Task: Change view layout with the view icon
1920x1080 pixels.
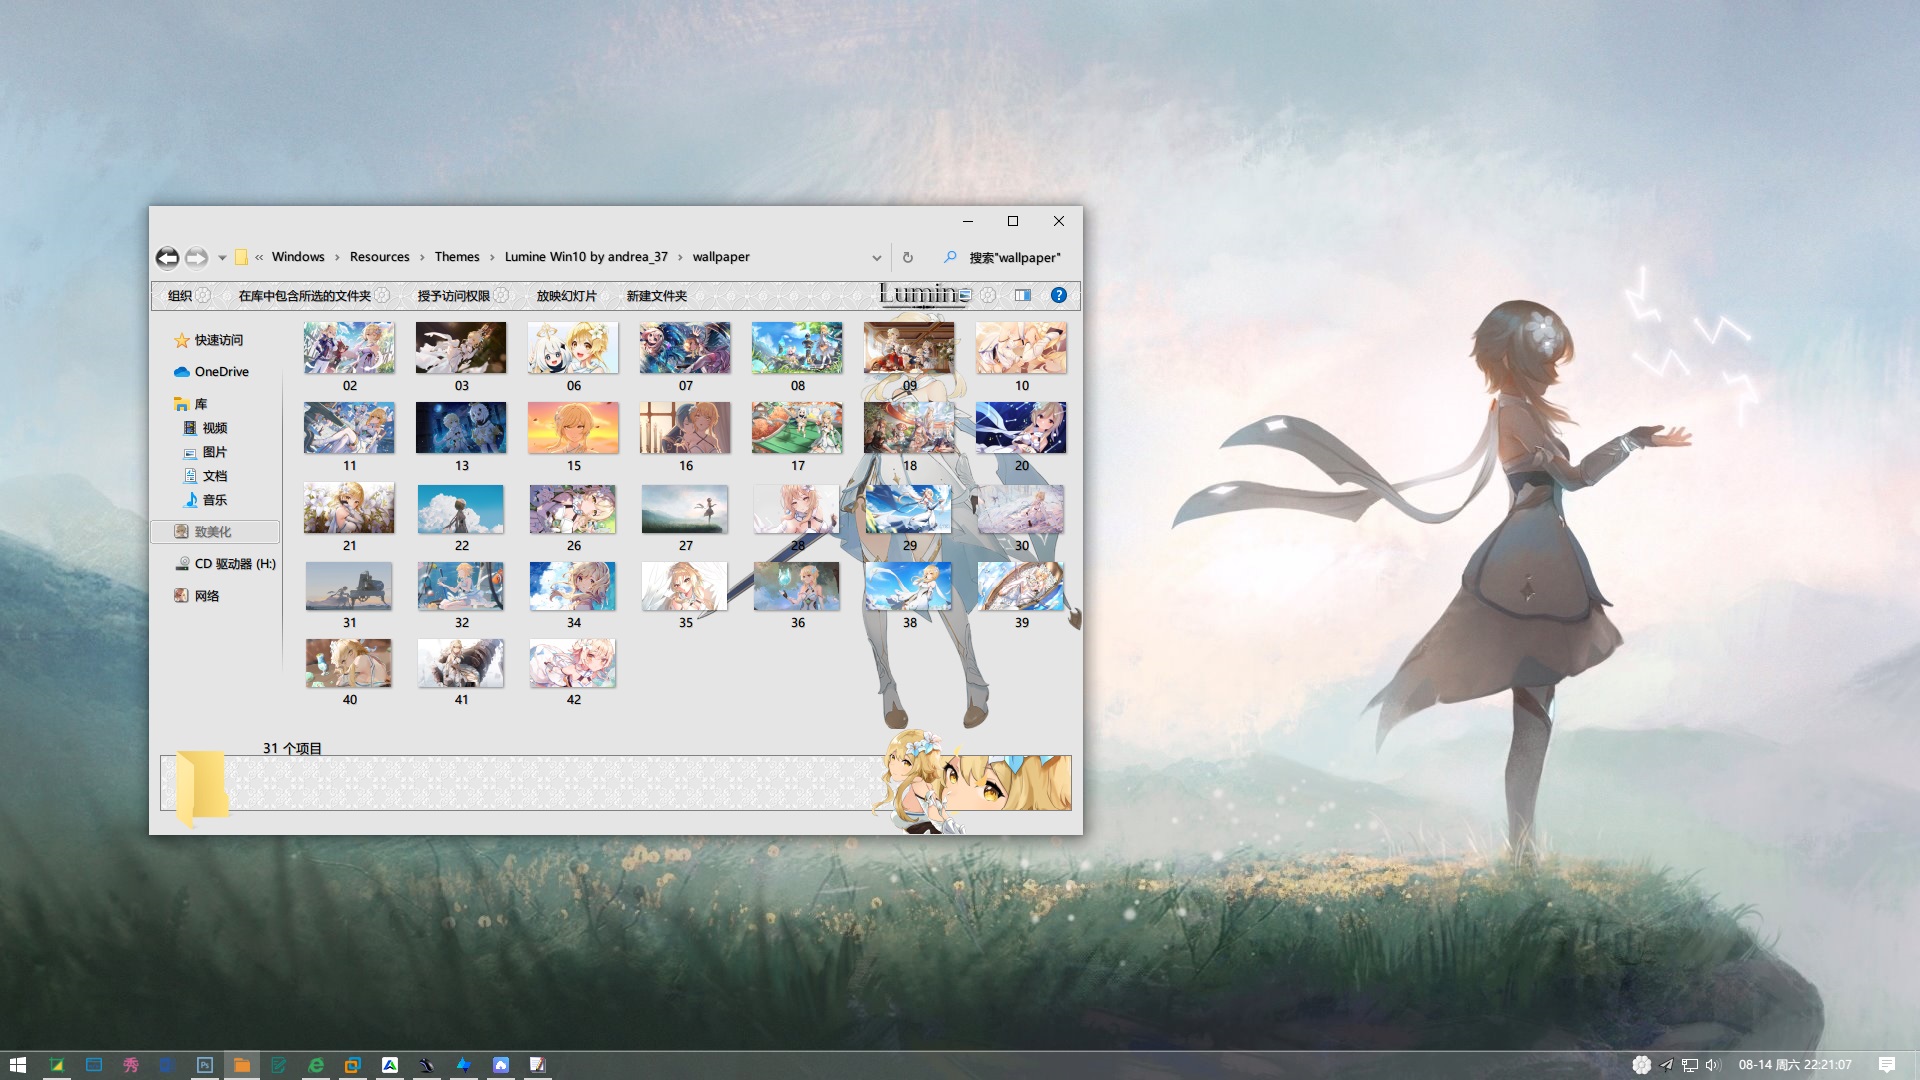Action: [x=964, y=295]
